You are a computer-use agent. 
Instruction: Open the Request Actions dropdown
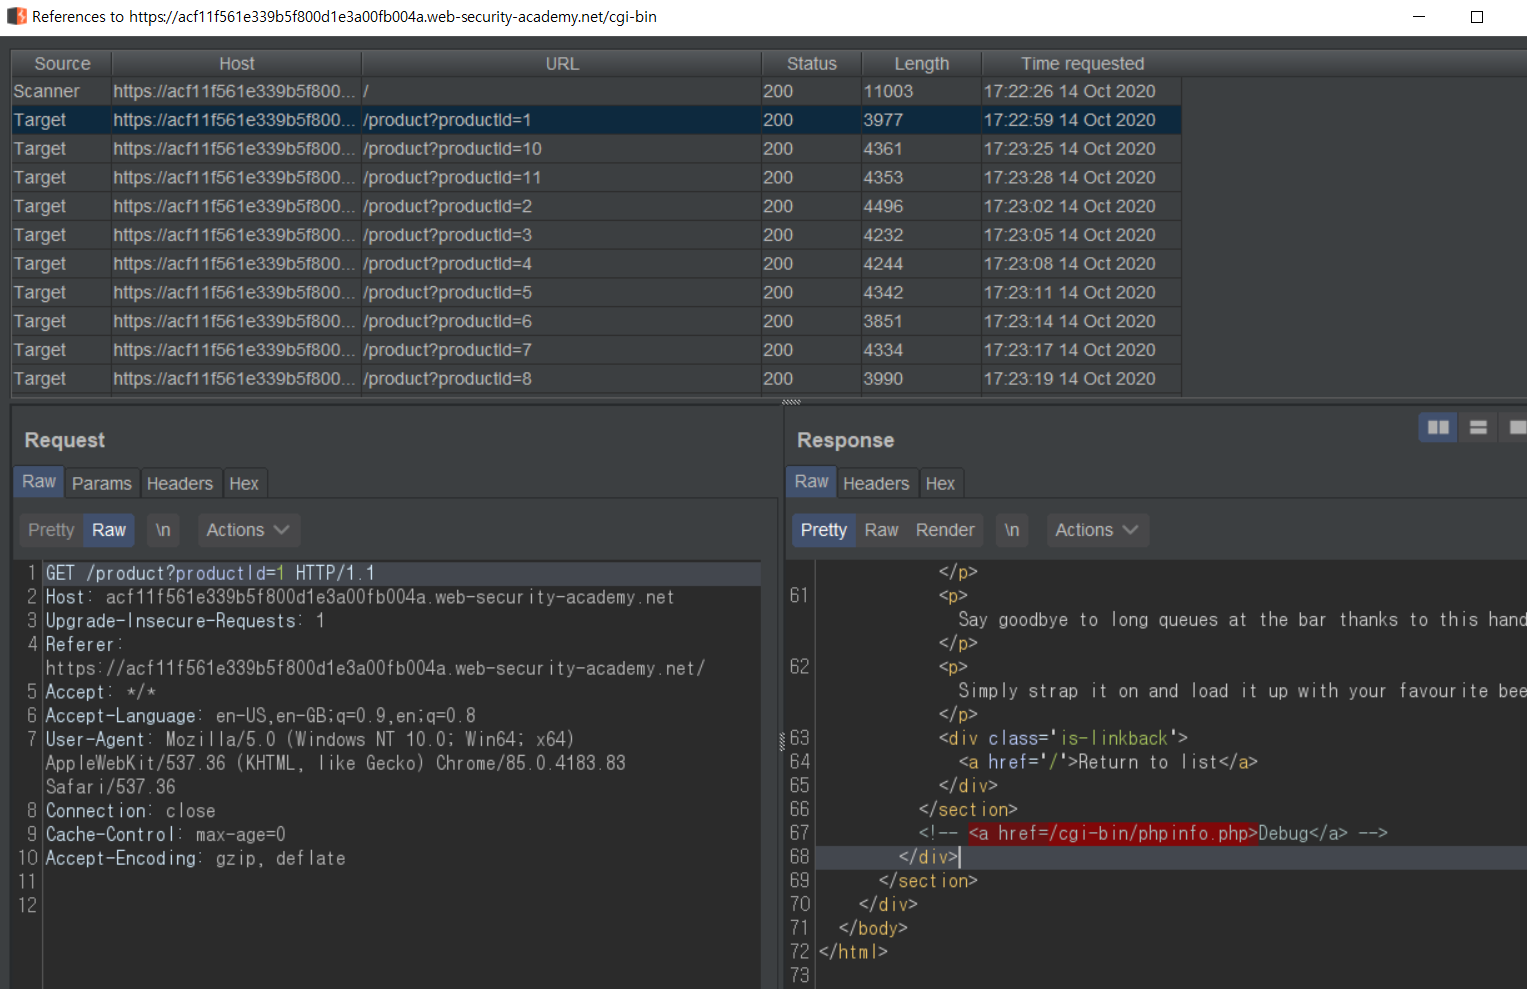tap(247, 530)
